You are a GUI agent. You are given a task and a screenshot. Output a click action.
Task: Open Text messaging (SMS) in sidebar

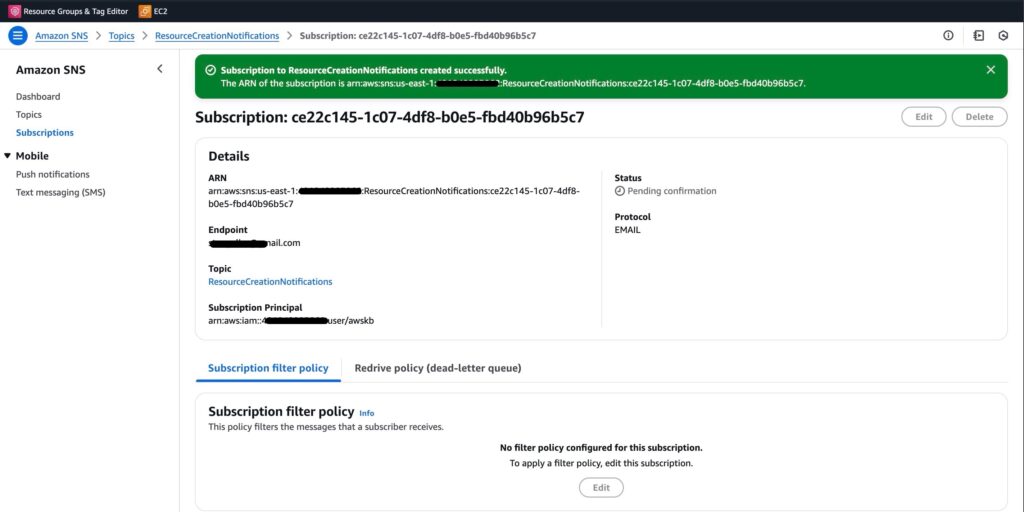tap(61, 193)
